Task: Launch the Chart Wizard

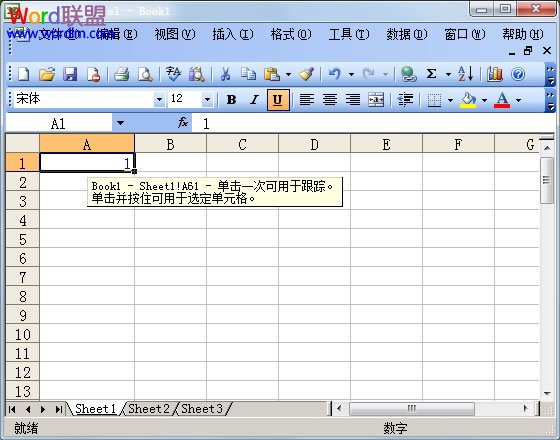Action: (495, 74)
